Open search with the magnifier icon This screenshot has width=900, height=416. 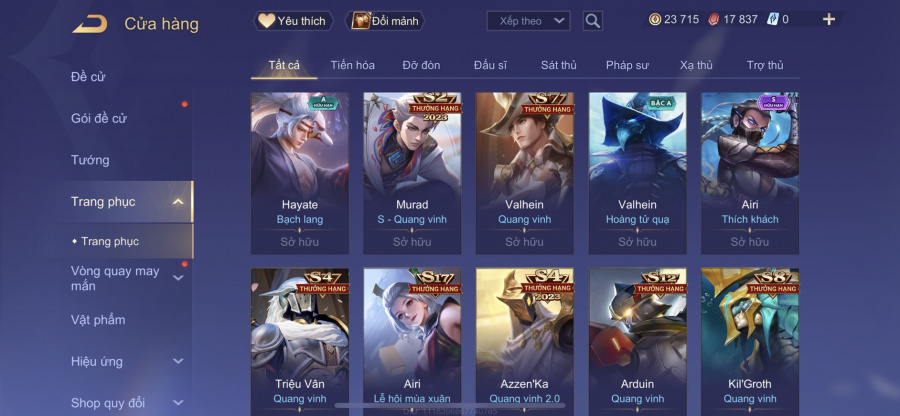point(592,21)
